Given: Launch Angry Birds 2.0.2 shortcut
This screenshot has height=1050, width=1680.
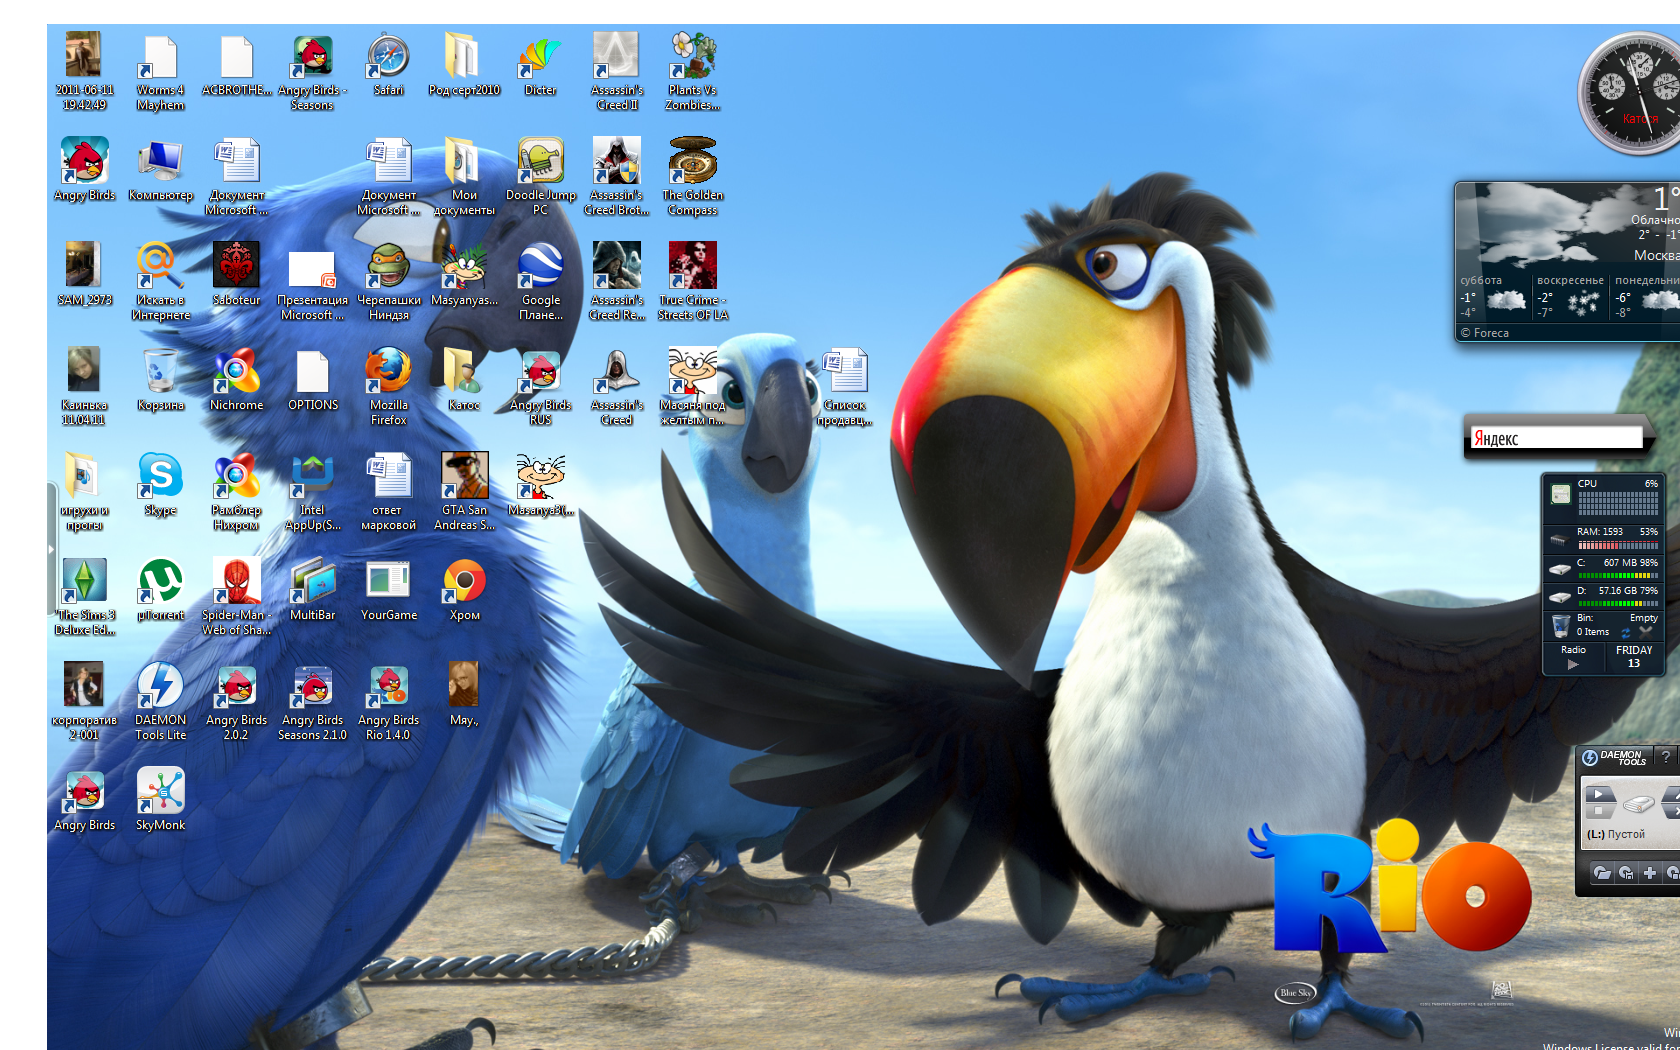Looking at the screenshot, I should pos(236,701).
